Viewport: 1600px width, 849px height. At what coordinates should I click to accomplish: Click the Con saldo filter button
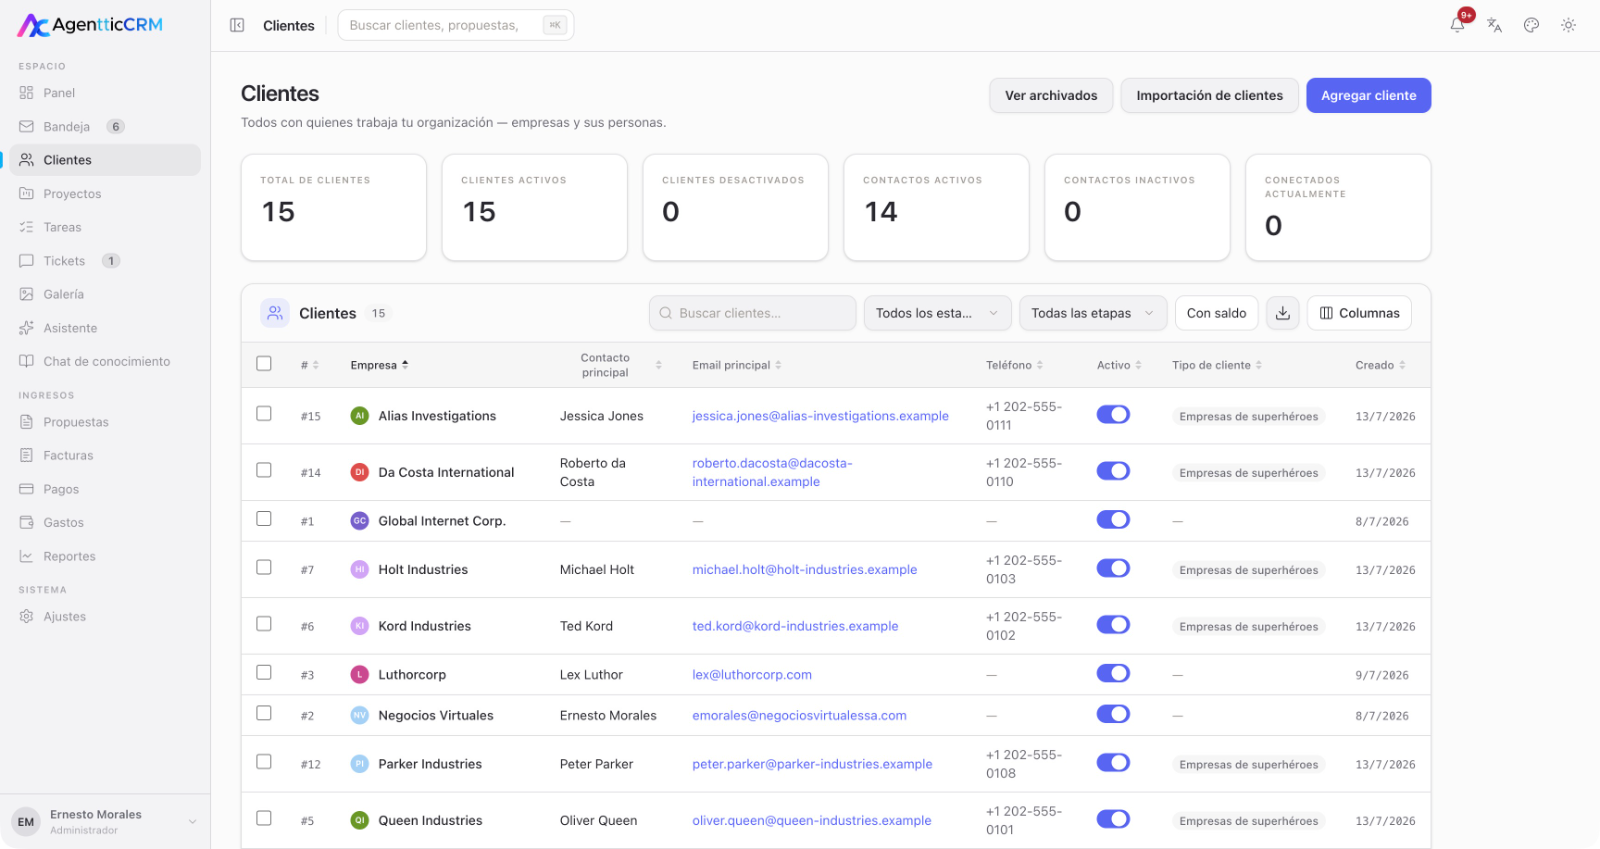1216,313
